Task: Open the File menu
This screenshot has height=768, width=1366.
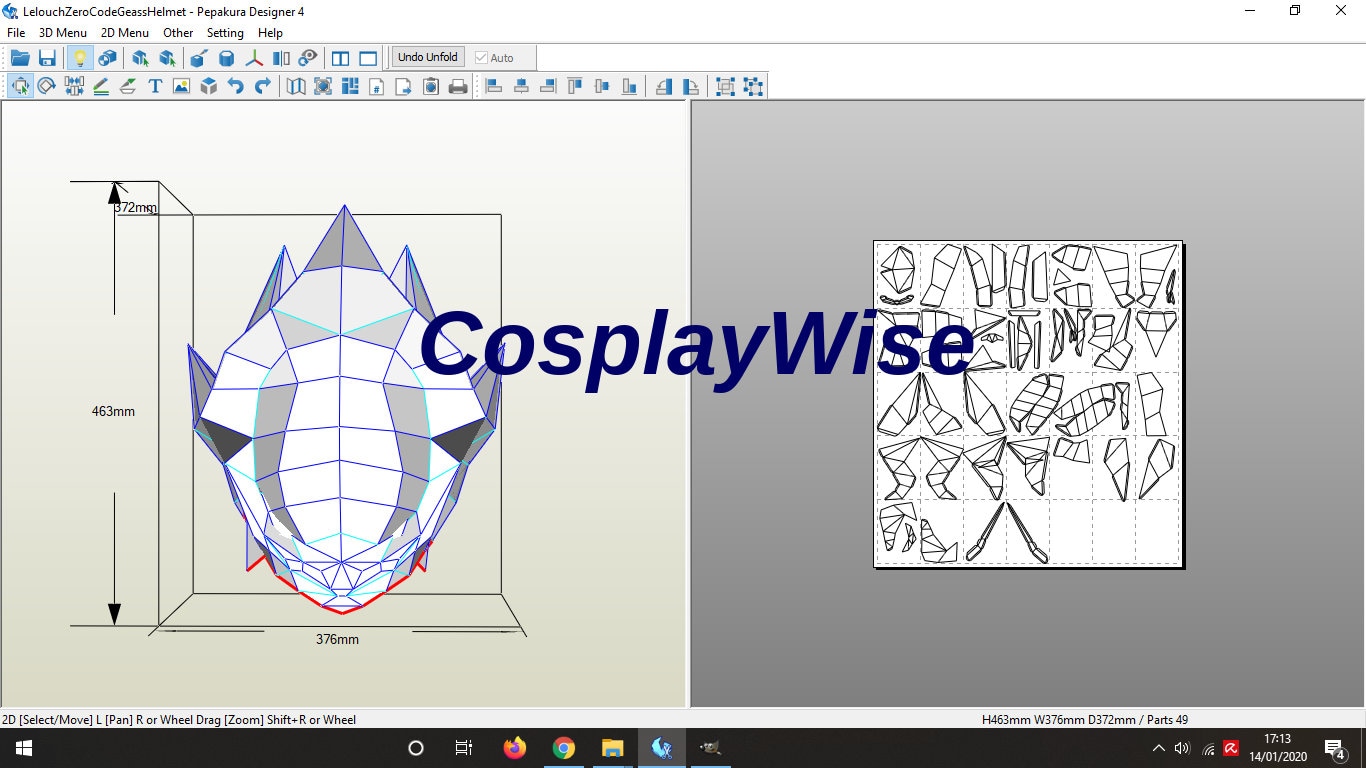Action: pos(16,33)
